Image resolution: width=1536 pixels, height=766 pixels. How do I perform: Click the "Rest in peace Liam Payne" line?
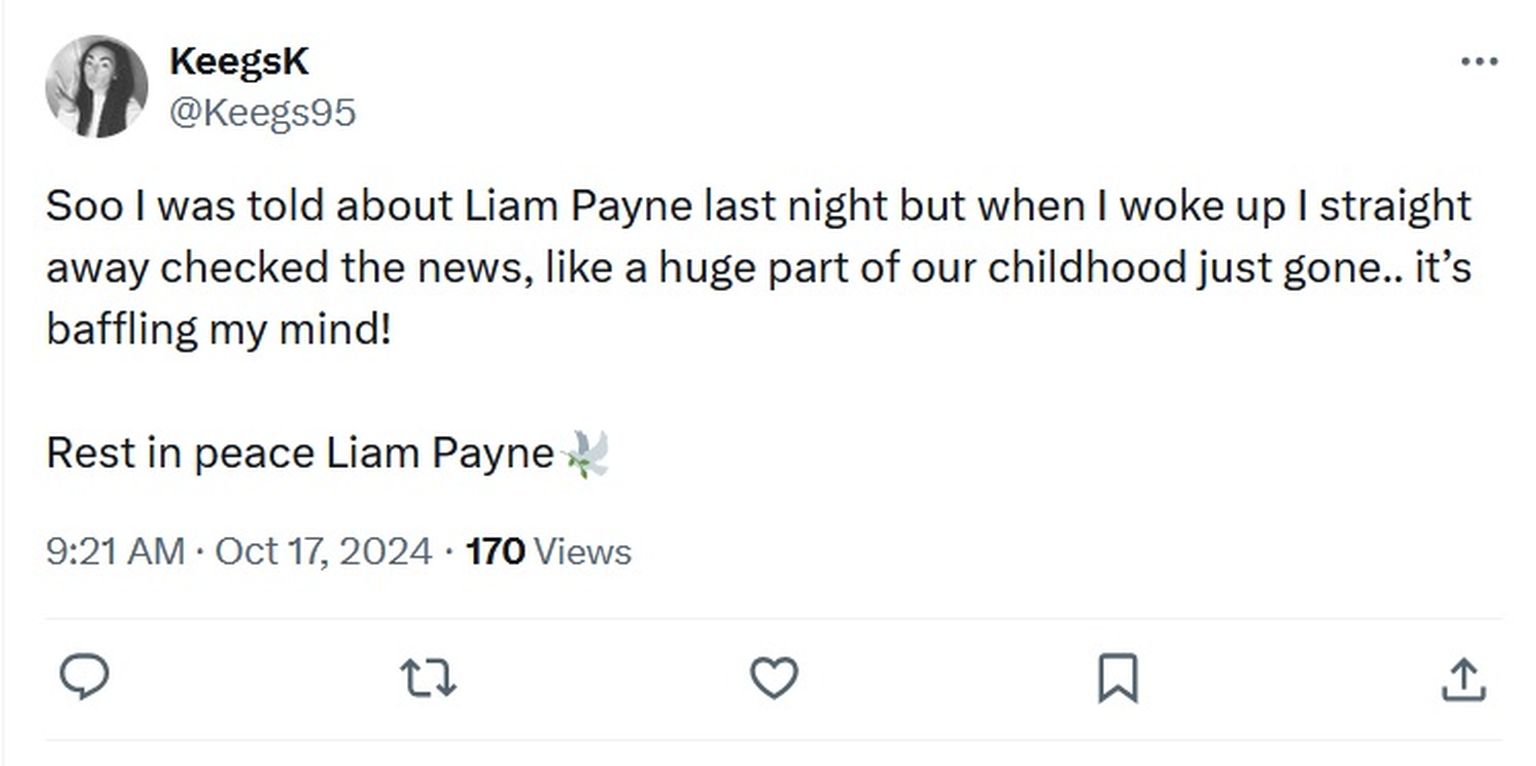pyautogui.click(x=300, y=454)
